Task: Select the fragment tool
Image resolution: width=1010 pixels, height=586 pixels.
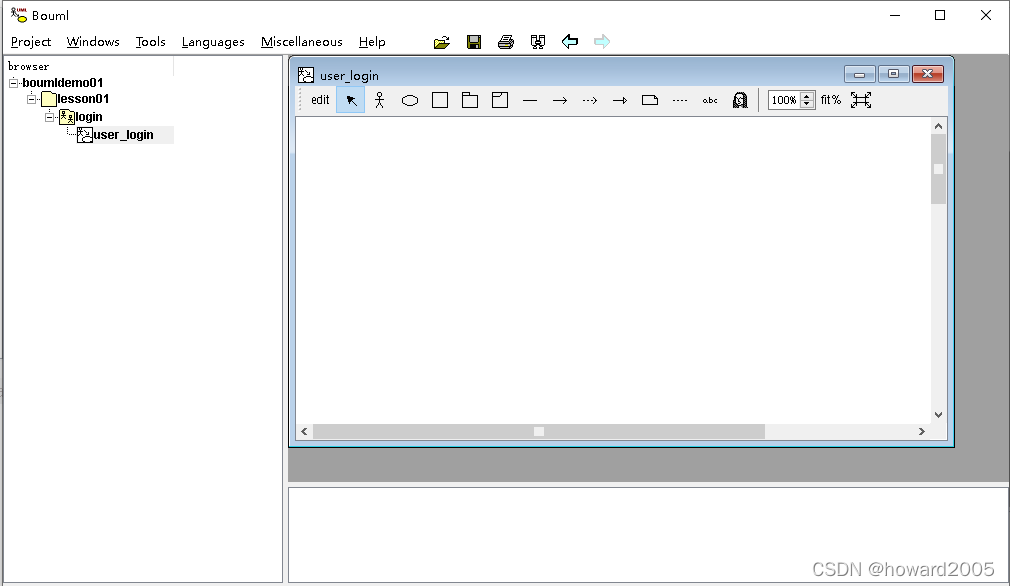Action: pos(500,100)
